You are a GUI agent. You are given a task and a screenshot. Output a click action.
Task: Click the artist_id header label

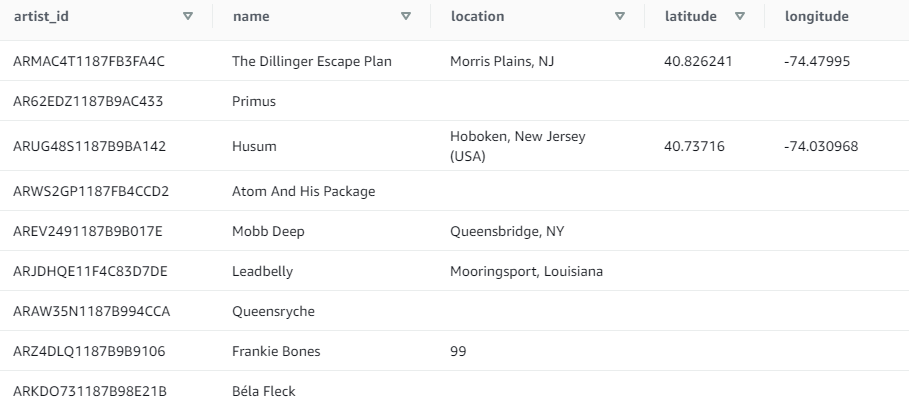click(41, 16)
